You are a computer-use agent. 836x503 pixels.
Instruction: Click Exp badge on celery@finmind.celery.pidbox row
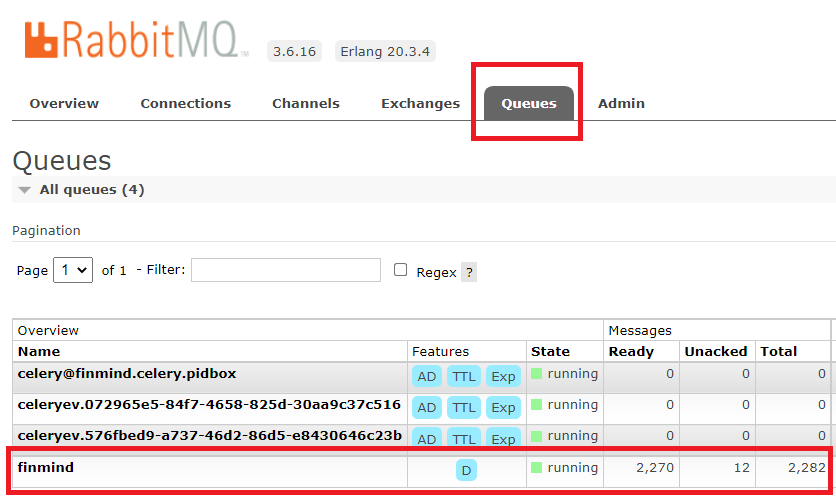tap(503, 376)
